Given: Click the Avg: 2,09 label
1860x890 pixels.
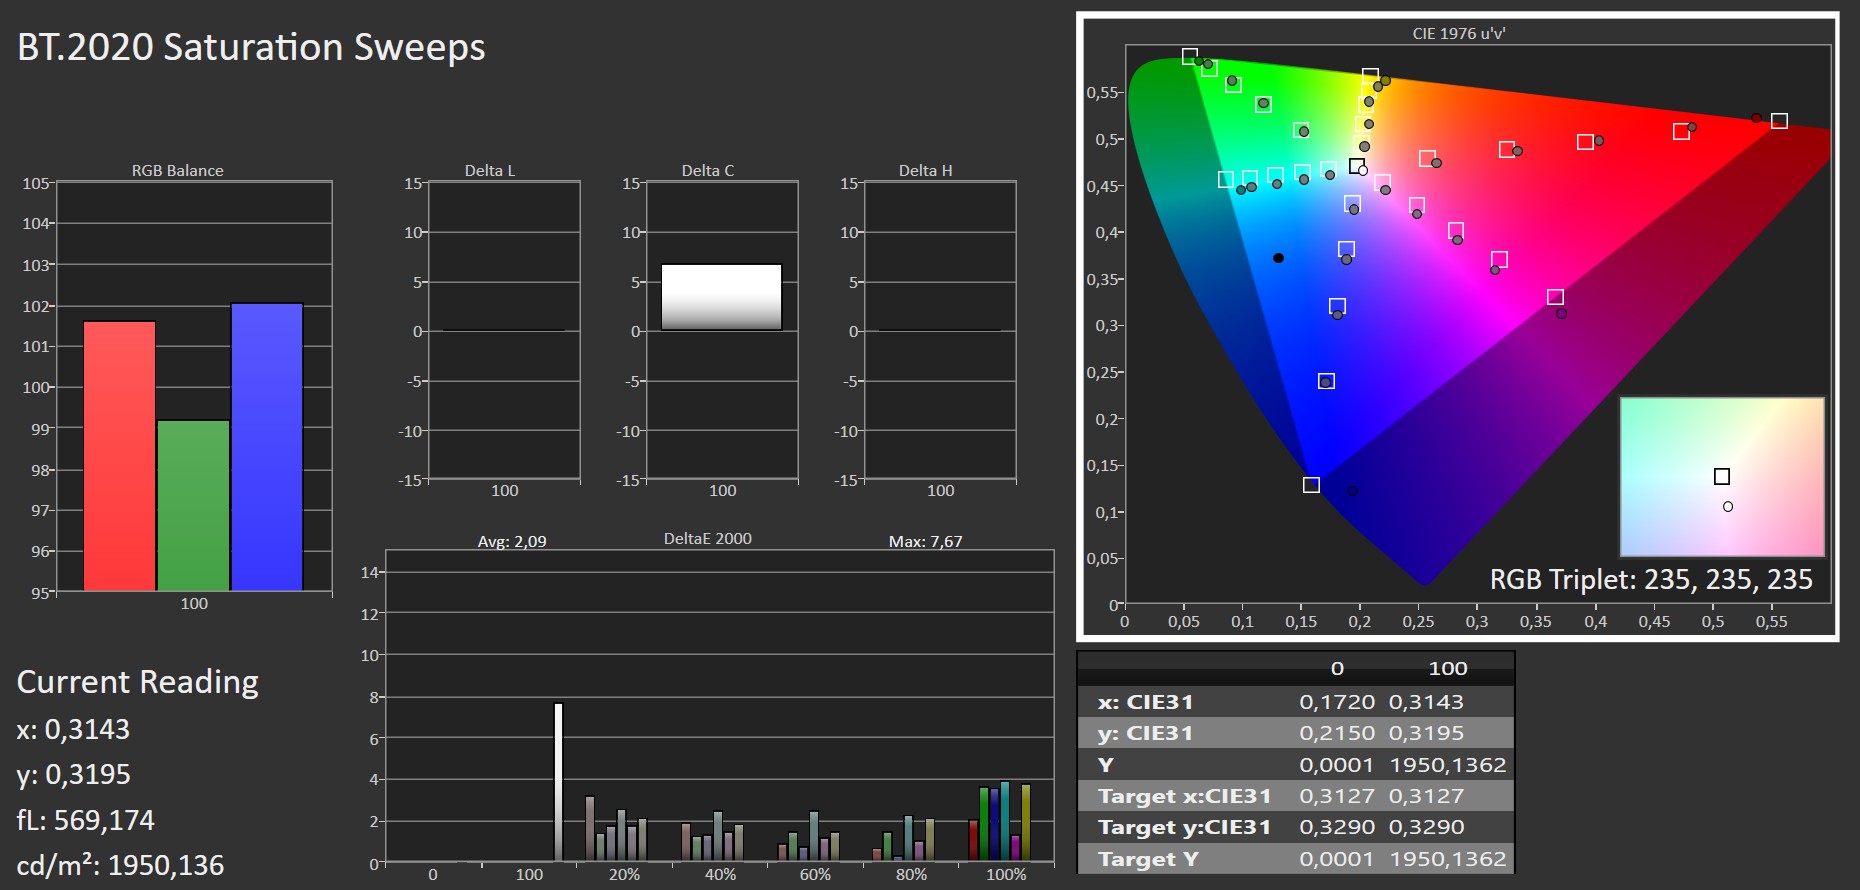Looking at the screenshot, I should 512,541.
